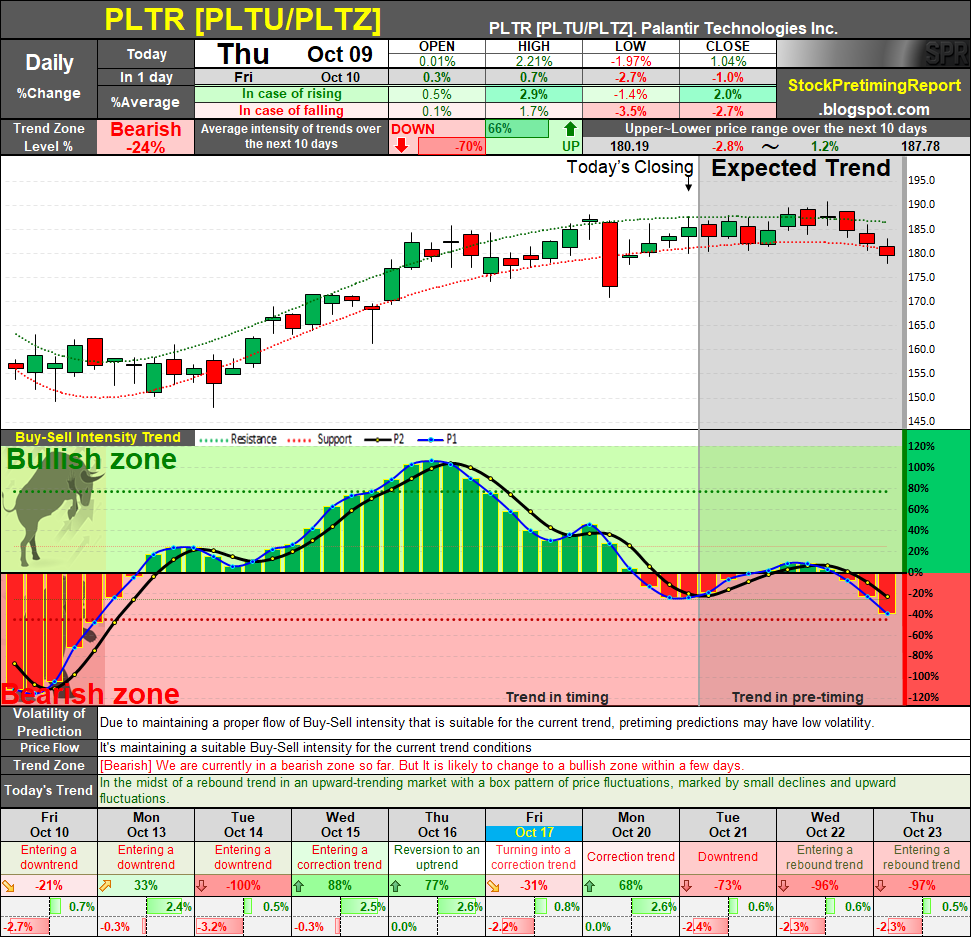The width and height of the screenshot is (971, 937).
Task: Click the red -70% DOWN intensity bar
Action: (x=451, y=146)
